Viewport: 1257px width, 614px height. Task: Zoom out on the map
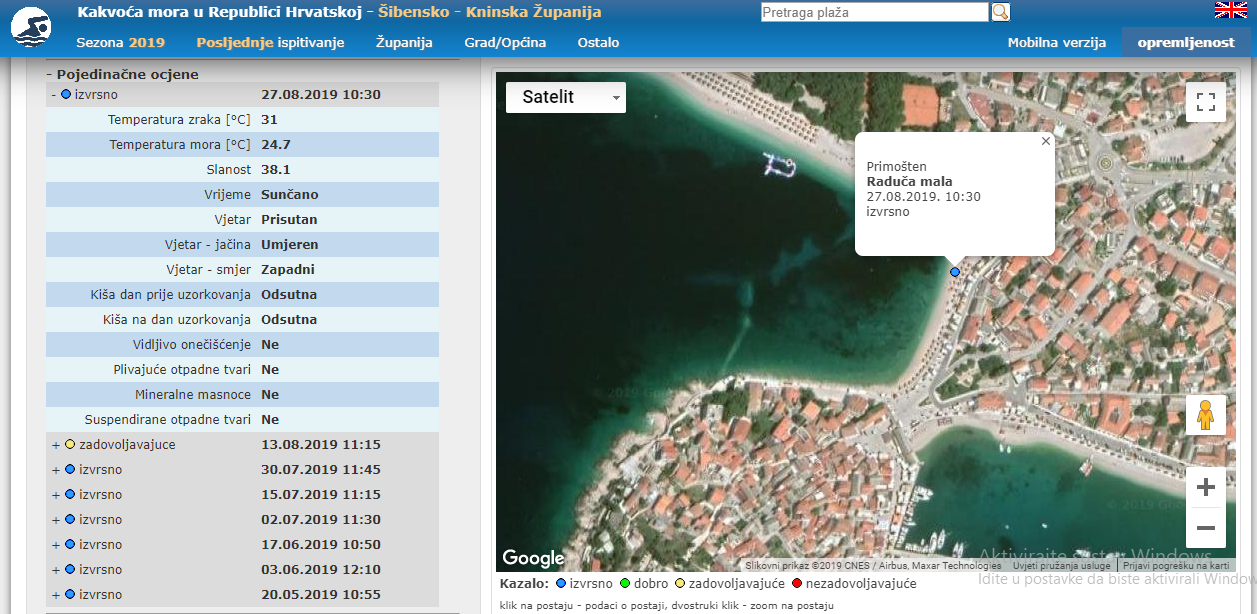[1205, 528]
